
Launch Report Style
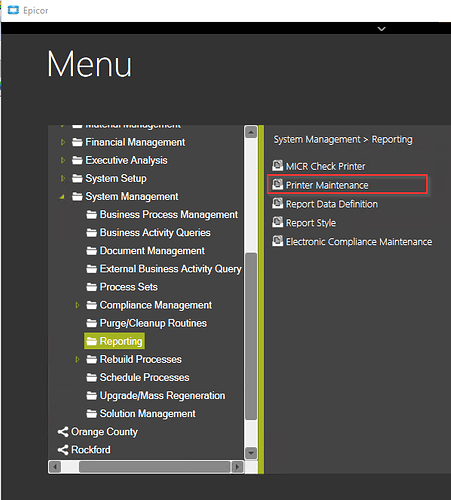point(311,223)
